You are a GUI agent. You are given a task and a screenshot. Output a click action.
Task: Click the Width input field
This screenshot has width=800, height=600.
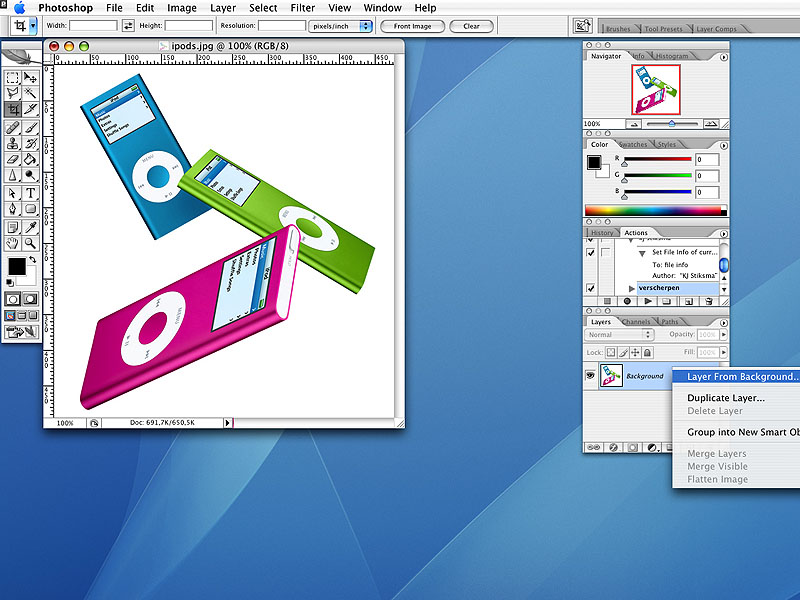[x=93, y=26]
